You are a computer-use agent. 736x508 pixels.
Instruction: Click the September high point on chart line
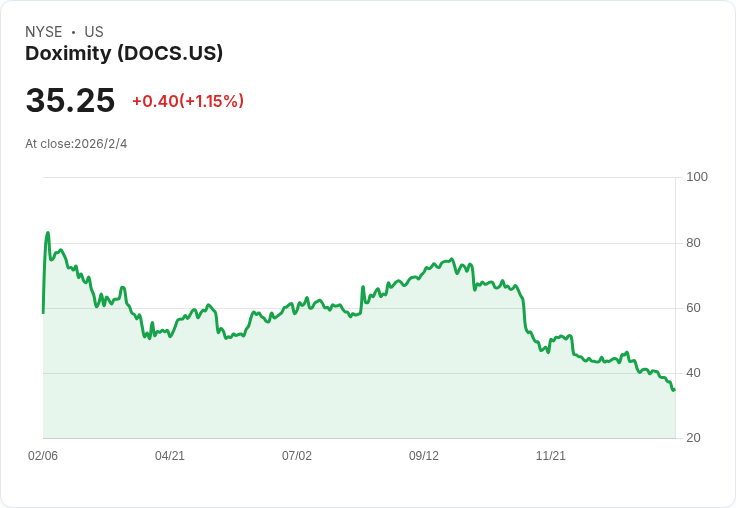(452, 259)
